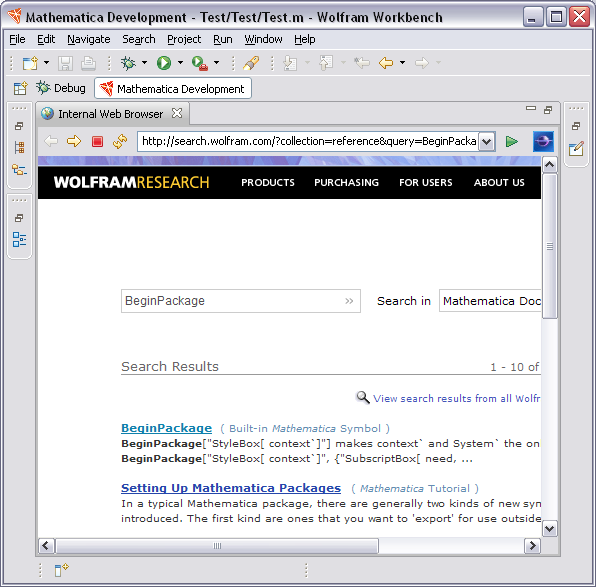
Task: Expand the Run launch dropdown arrow
Action: point(181,63)
